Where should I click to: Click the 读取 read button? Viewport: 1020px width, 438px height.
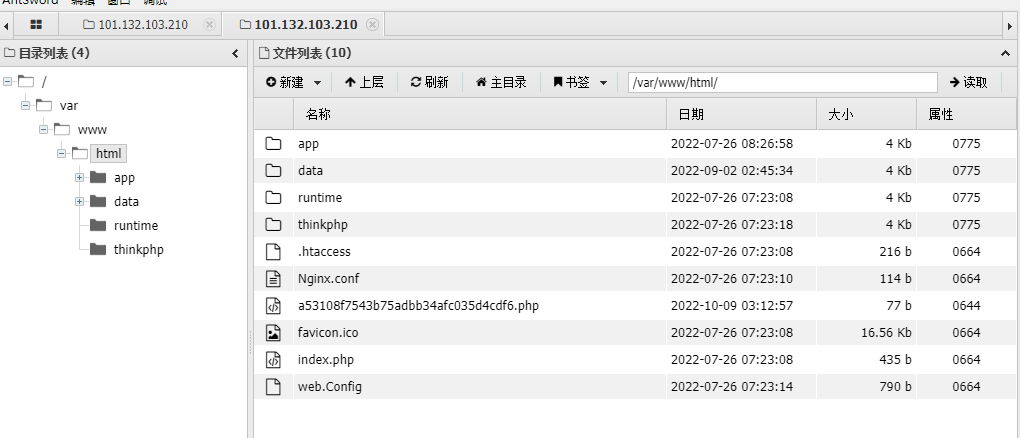coord(969,82)
